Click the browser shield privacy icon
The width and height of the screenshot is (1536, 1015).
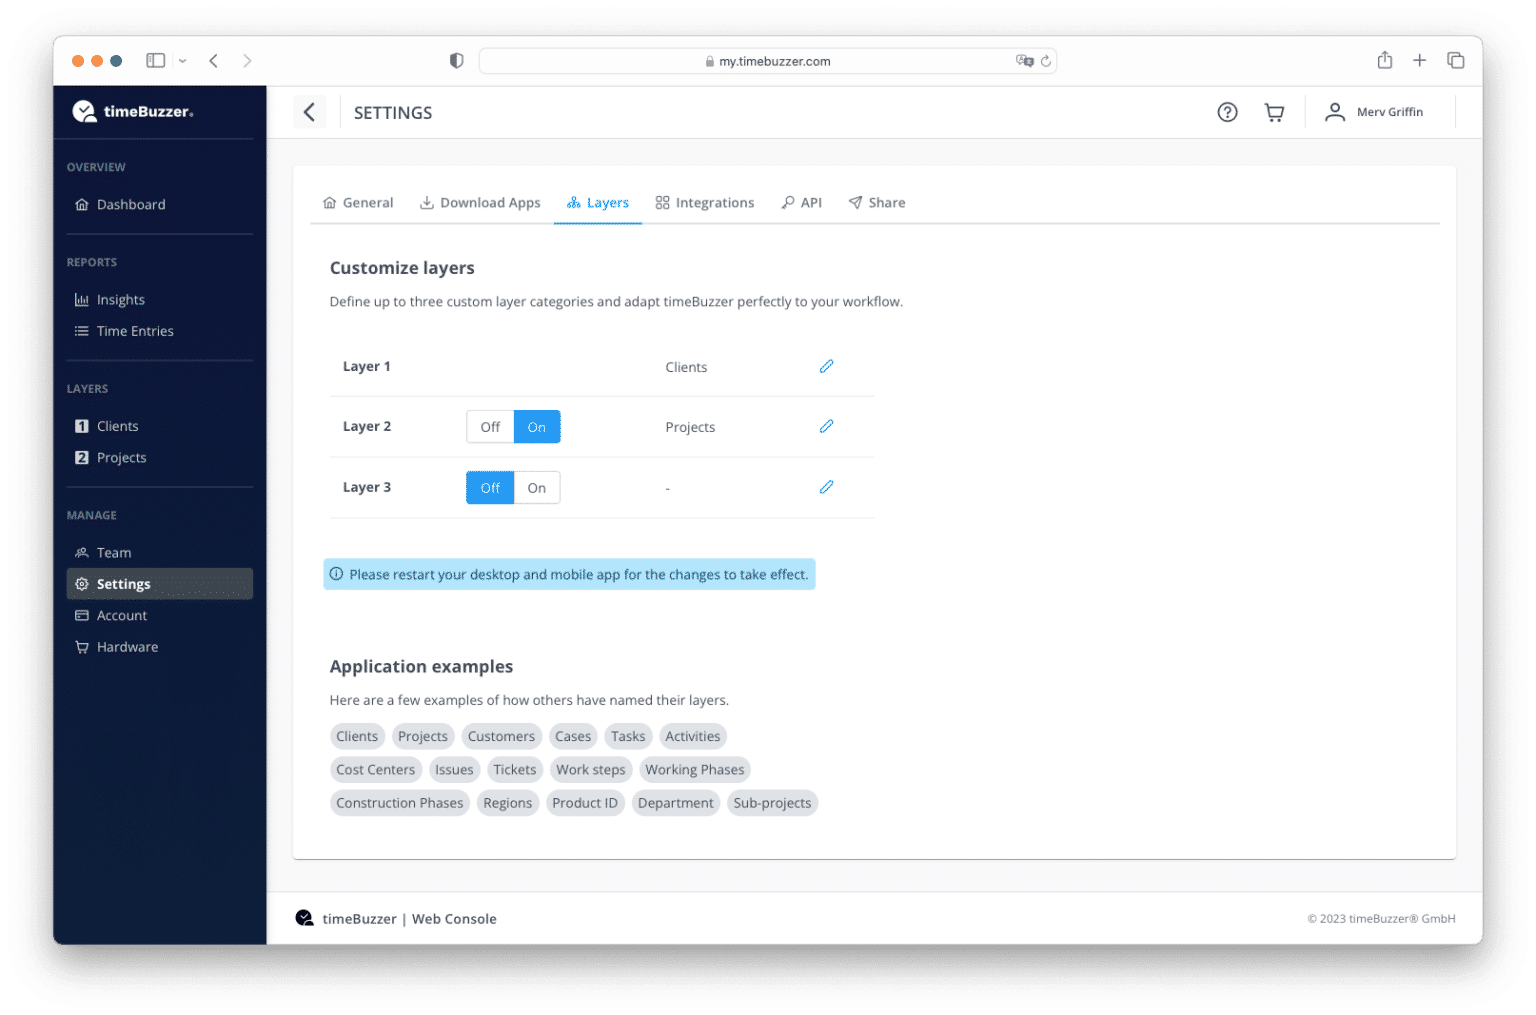(x=456, y=61)
